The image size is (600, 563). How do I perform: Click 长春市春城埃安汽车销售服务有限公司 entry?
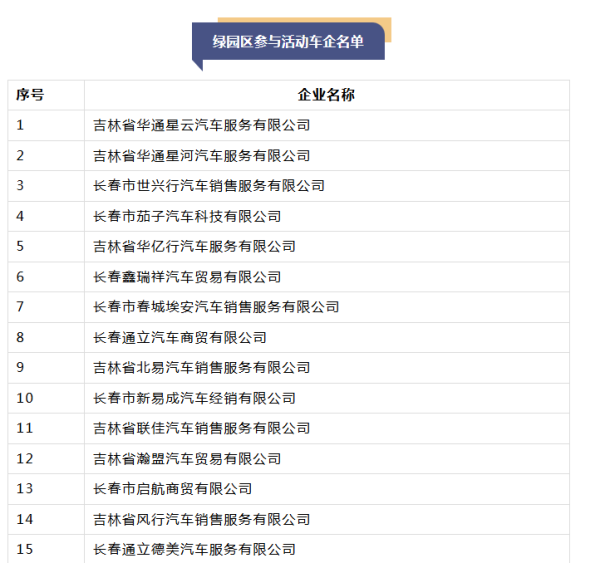pos(215,307)
